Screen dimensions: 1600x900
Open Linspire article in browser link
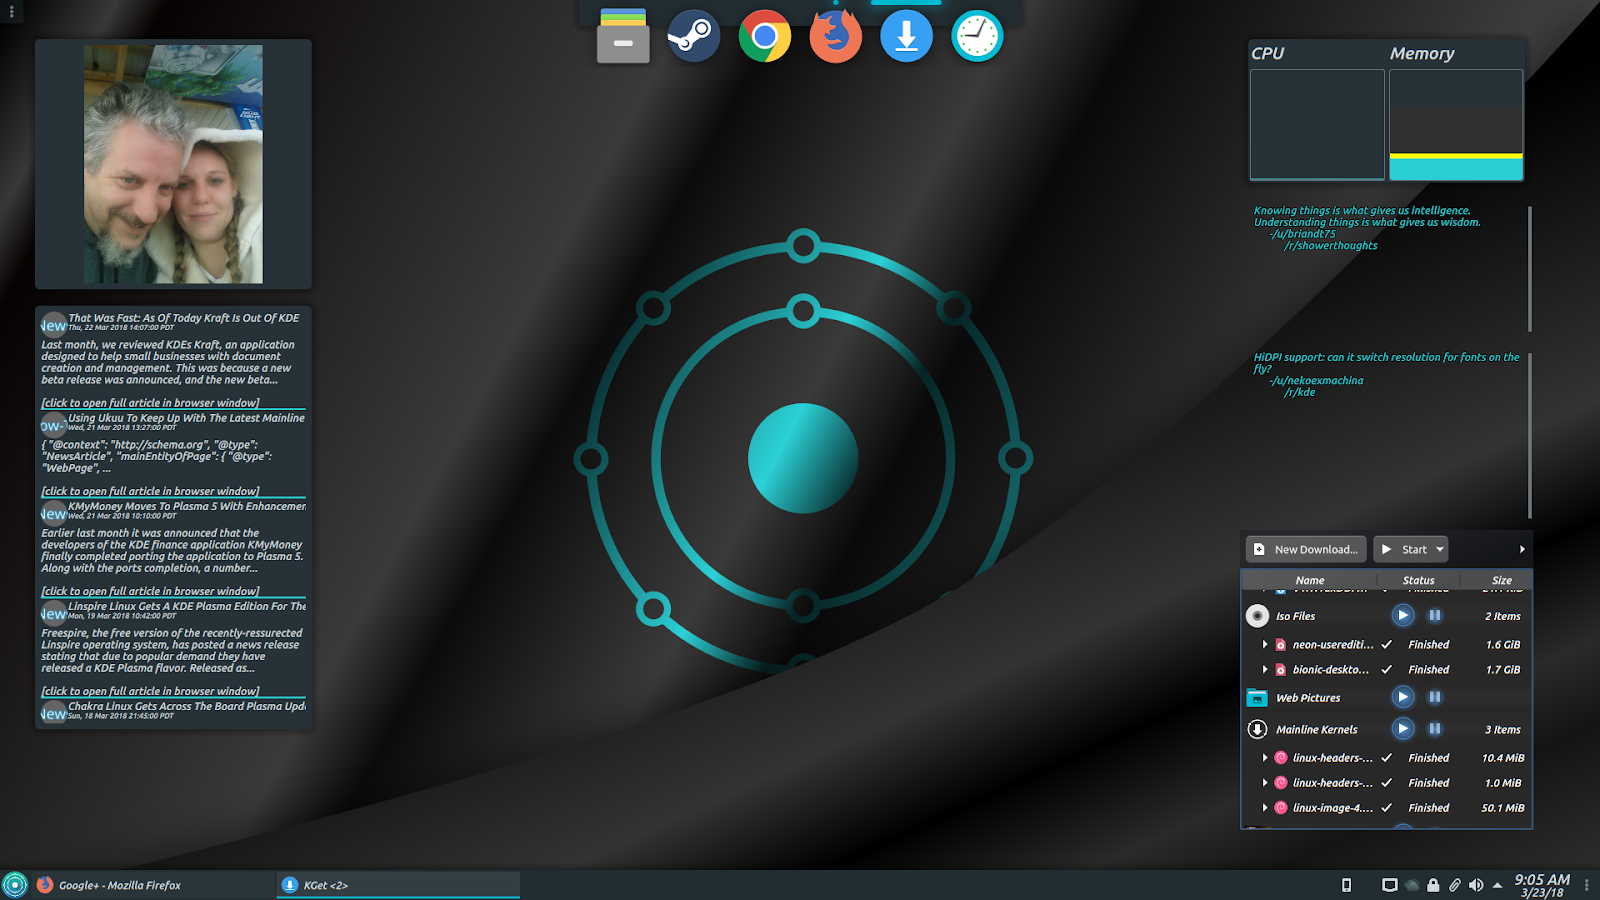pos(150,691)
